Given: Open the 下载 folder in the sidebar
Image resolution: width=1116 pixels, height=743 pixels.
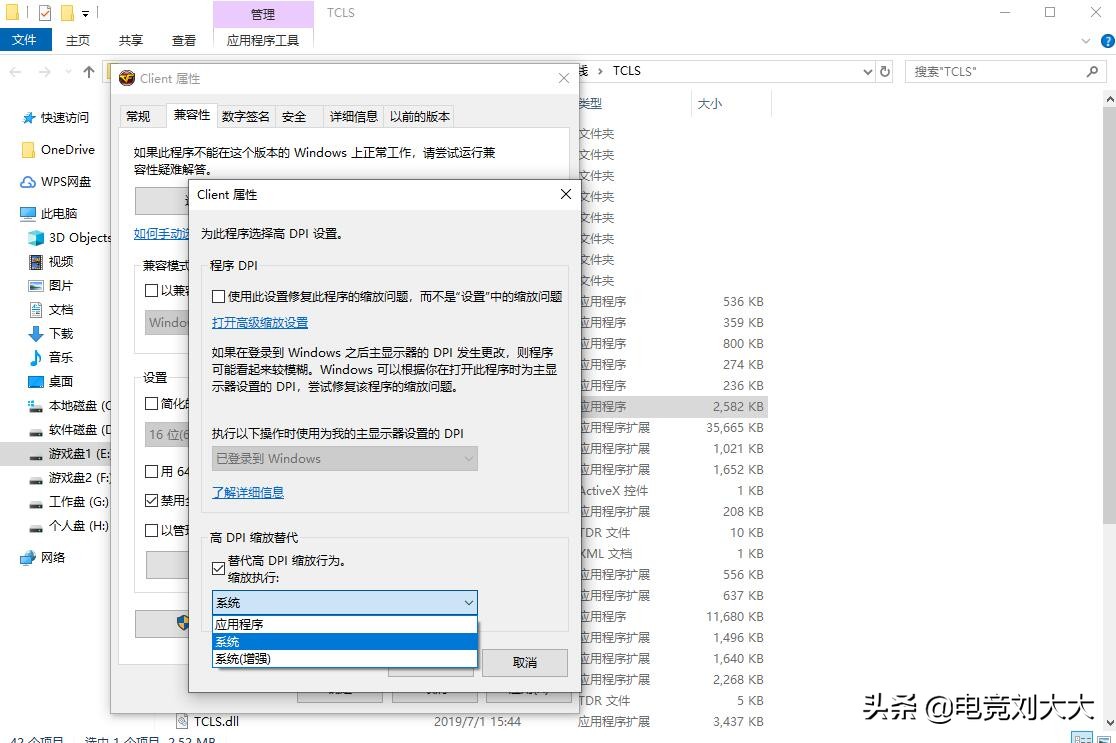Looking at the screenshot, I should [x=58, y=333].
